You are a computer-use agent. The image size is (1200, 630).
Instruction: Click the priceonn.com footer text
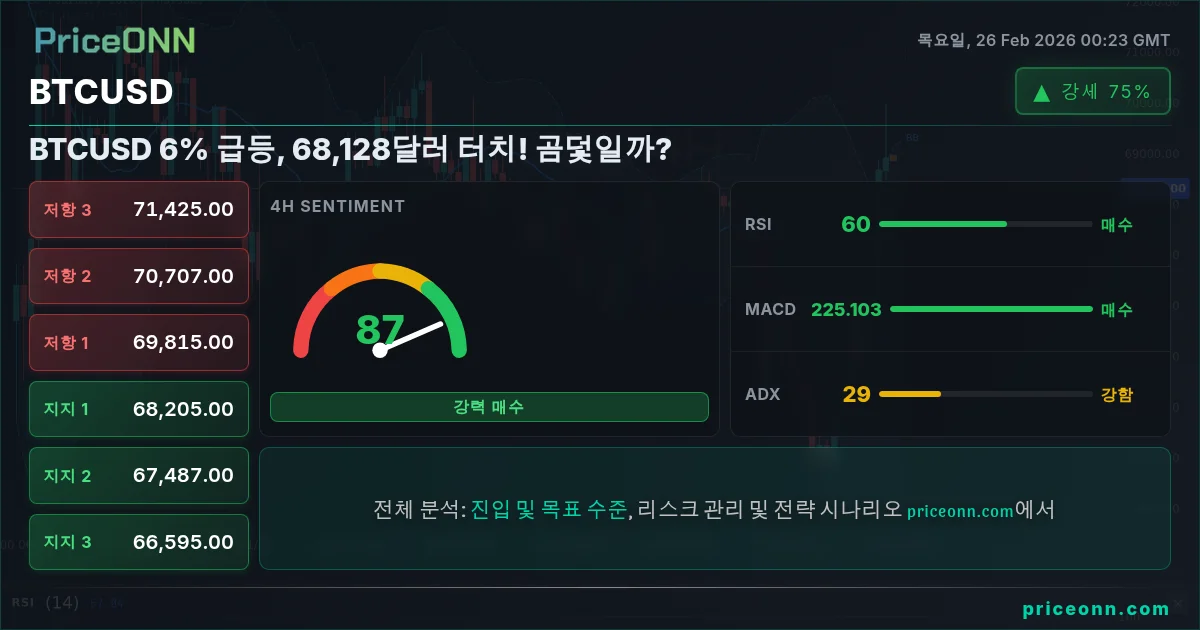click(1096, 609)
